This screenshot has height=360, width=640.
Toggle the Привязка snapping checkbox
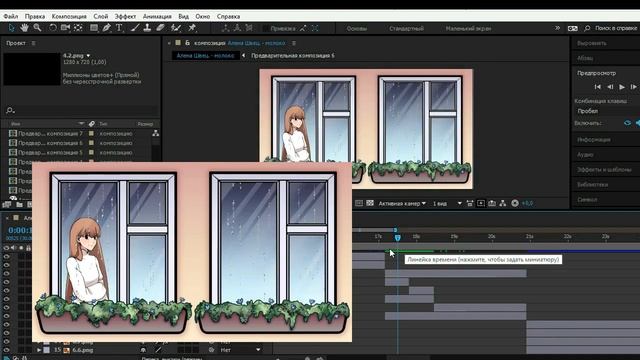265,28
